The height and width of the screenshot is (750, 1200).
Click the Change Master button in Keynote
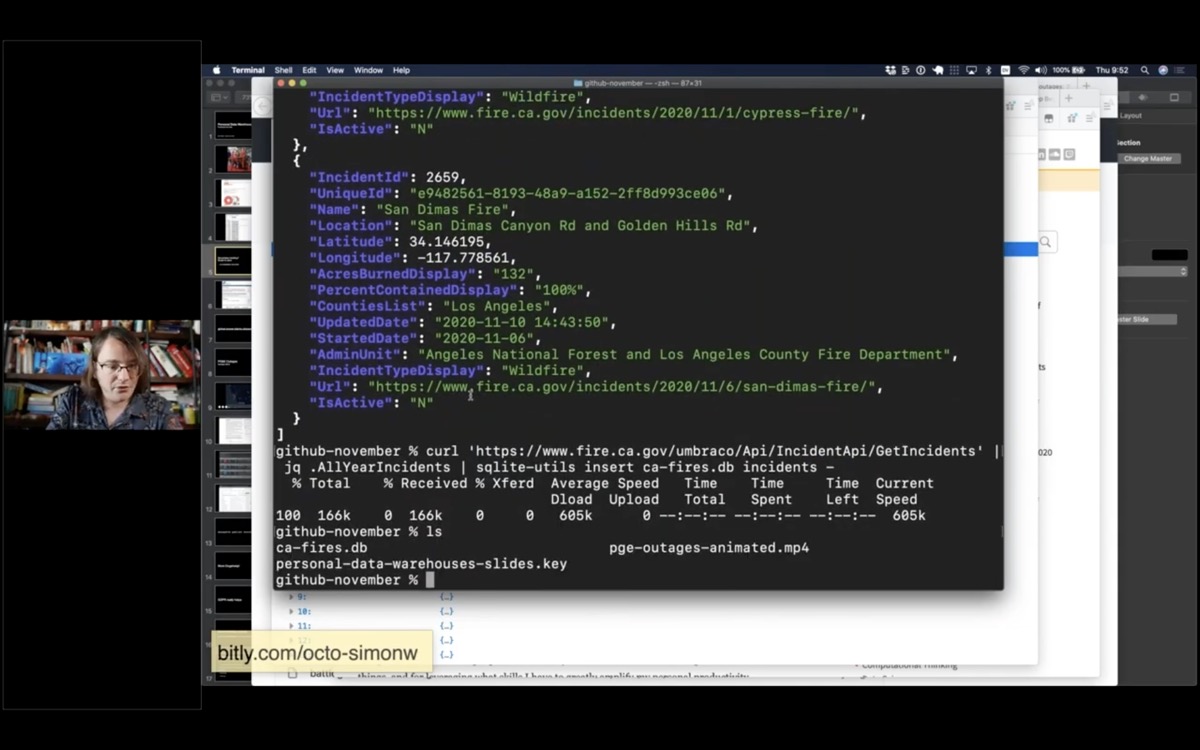[x=1148, y=159]
